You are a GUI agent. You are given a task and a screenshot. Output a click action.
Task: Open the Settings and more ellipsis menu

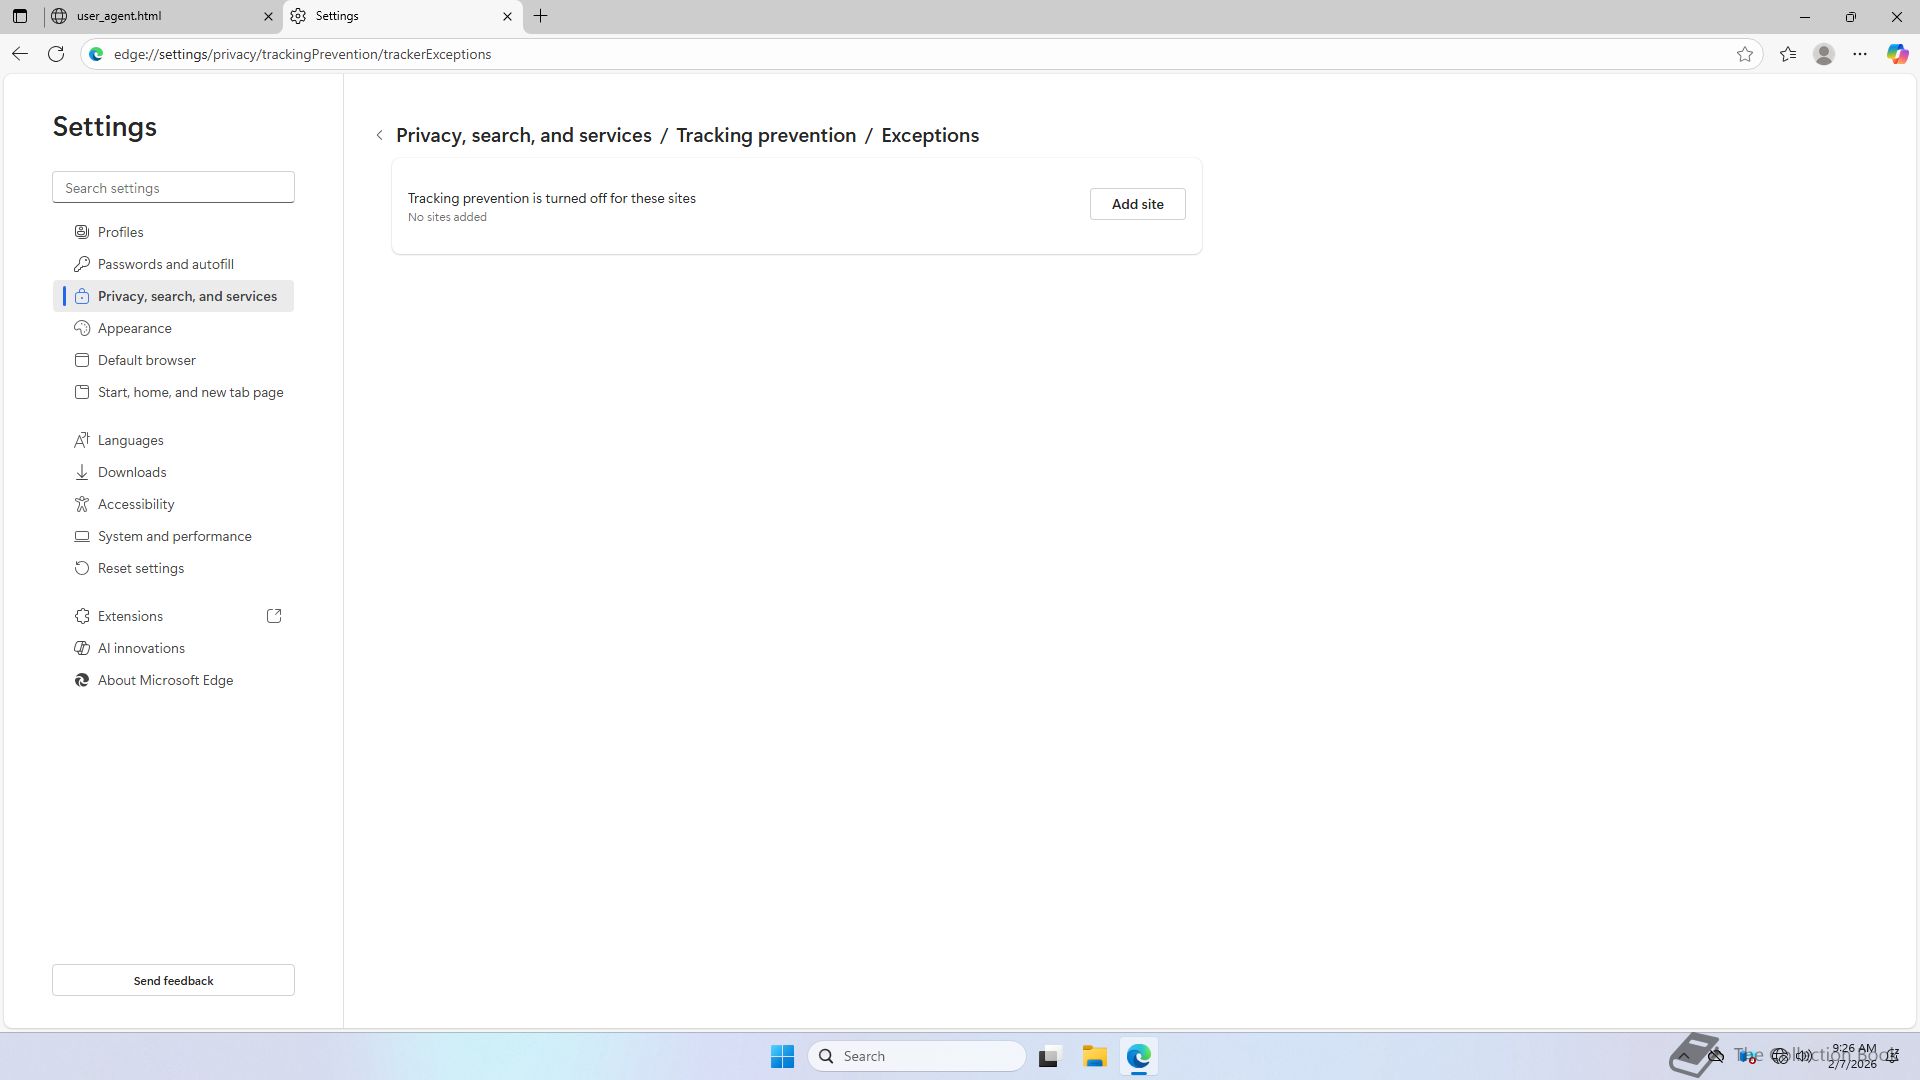tap(1860, 54)
